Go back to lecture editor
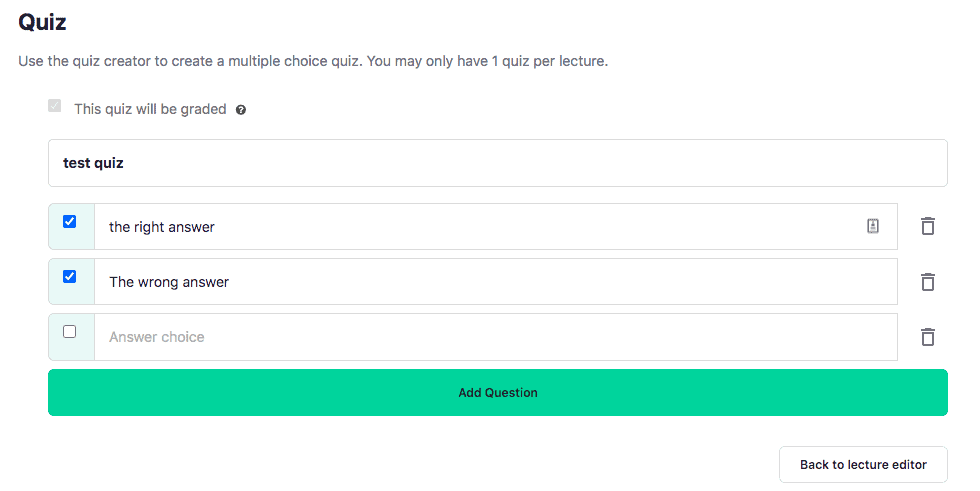Image resolution: width=980 pixels, height=491 pixels. point(863,465)
